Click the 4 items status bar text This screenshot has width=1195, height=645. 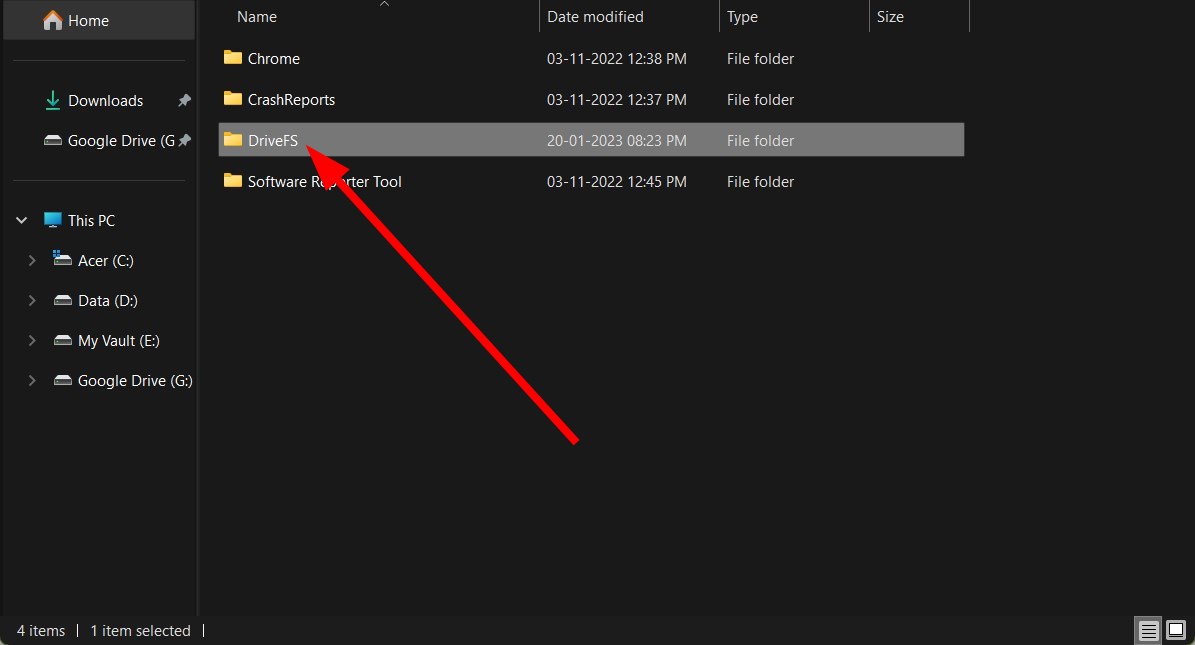[41, 631]
